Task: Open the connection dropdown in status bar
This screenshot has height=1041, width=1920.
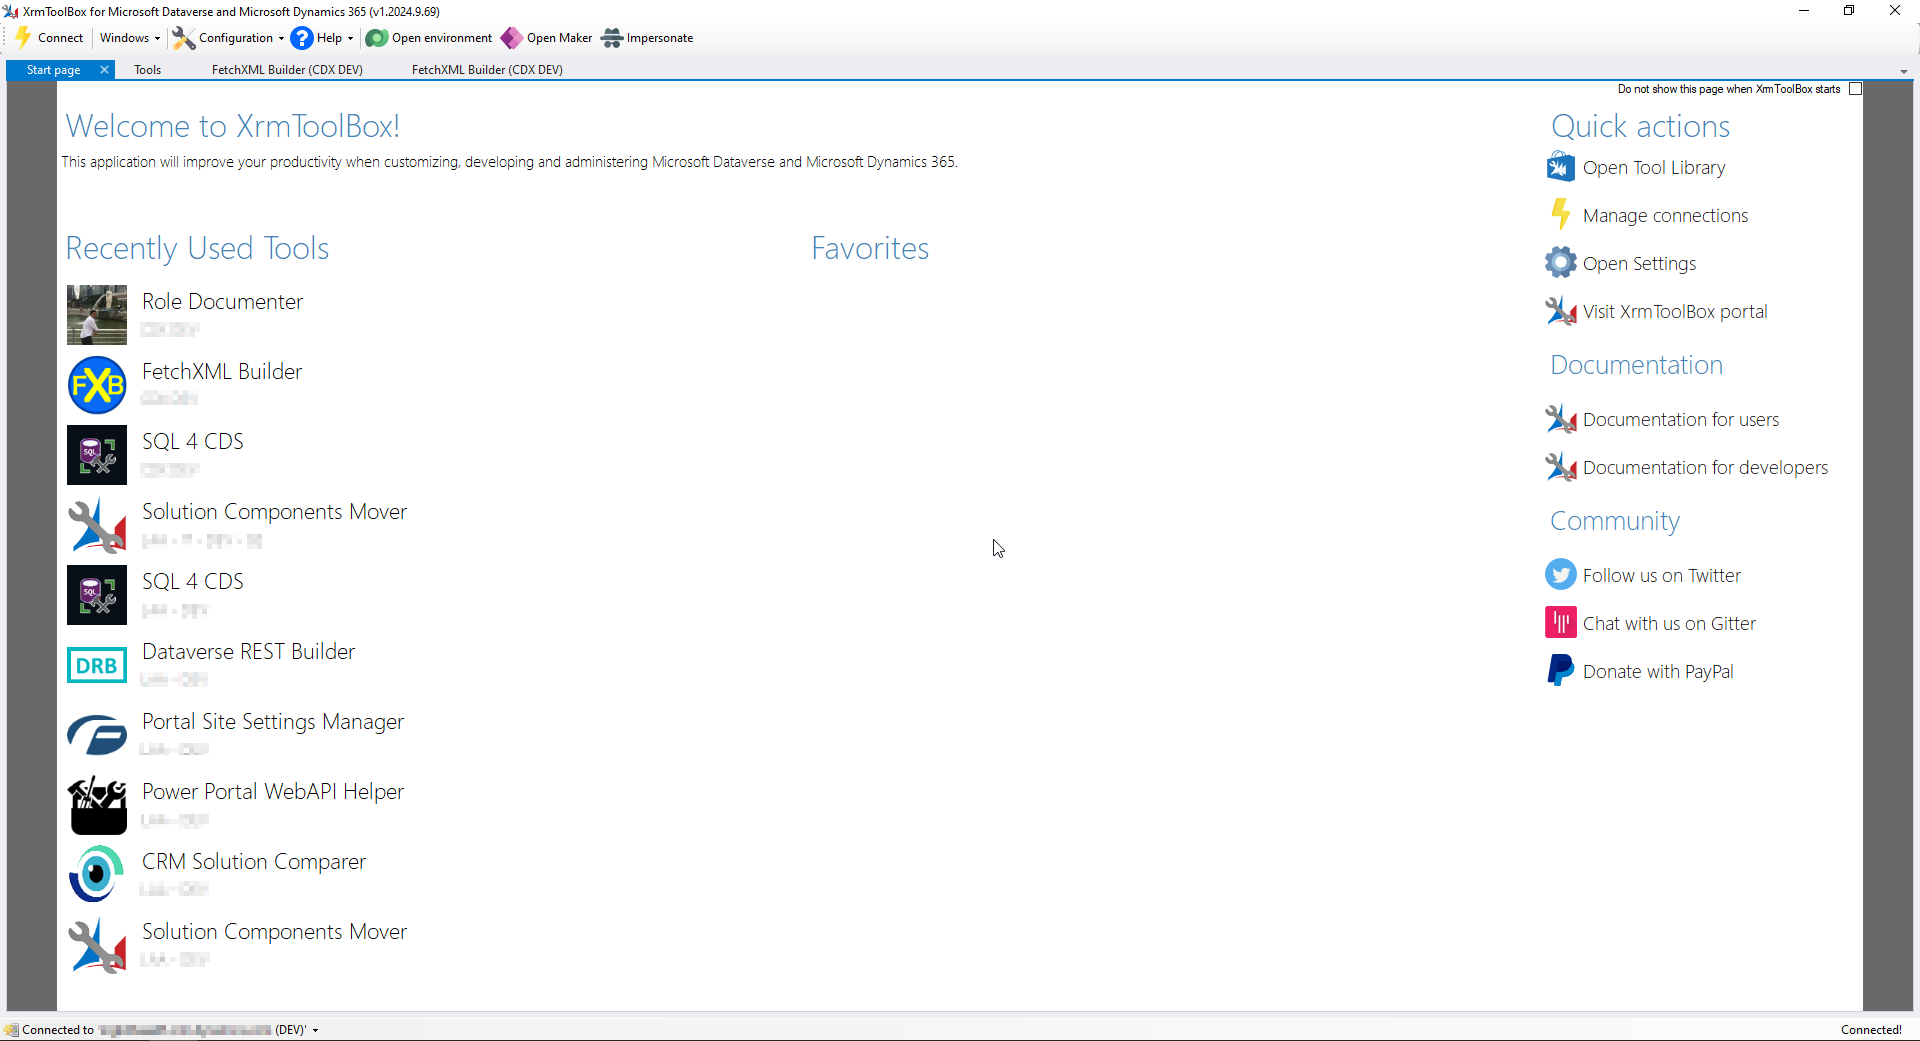Action: [x=315, y=1030]
